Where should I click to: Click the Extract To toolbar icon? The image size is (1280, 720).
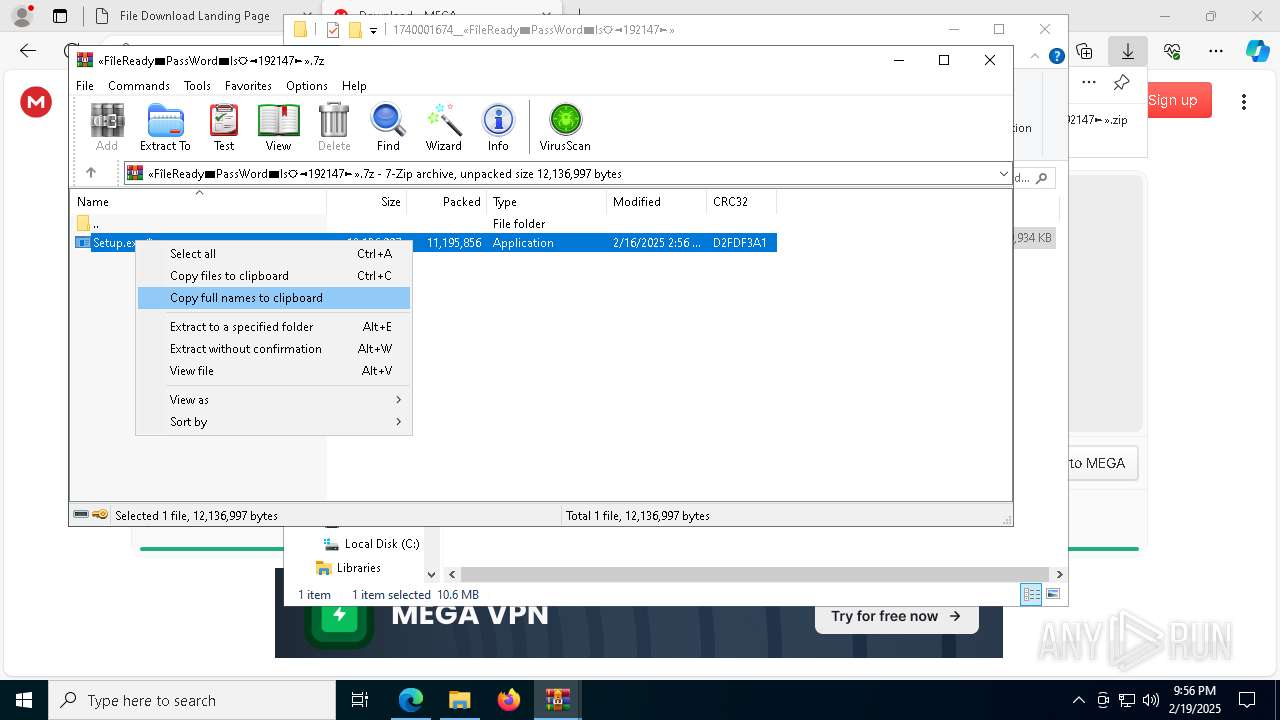coord(165,127)
